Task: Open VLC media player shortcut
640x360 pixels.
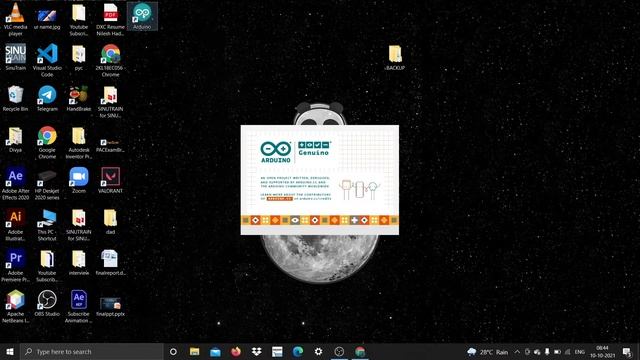Action: [x=16, y=19]
